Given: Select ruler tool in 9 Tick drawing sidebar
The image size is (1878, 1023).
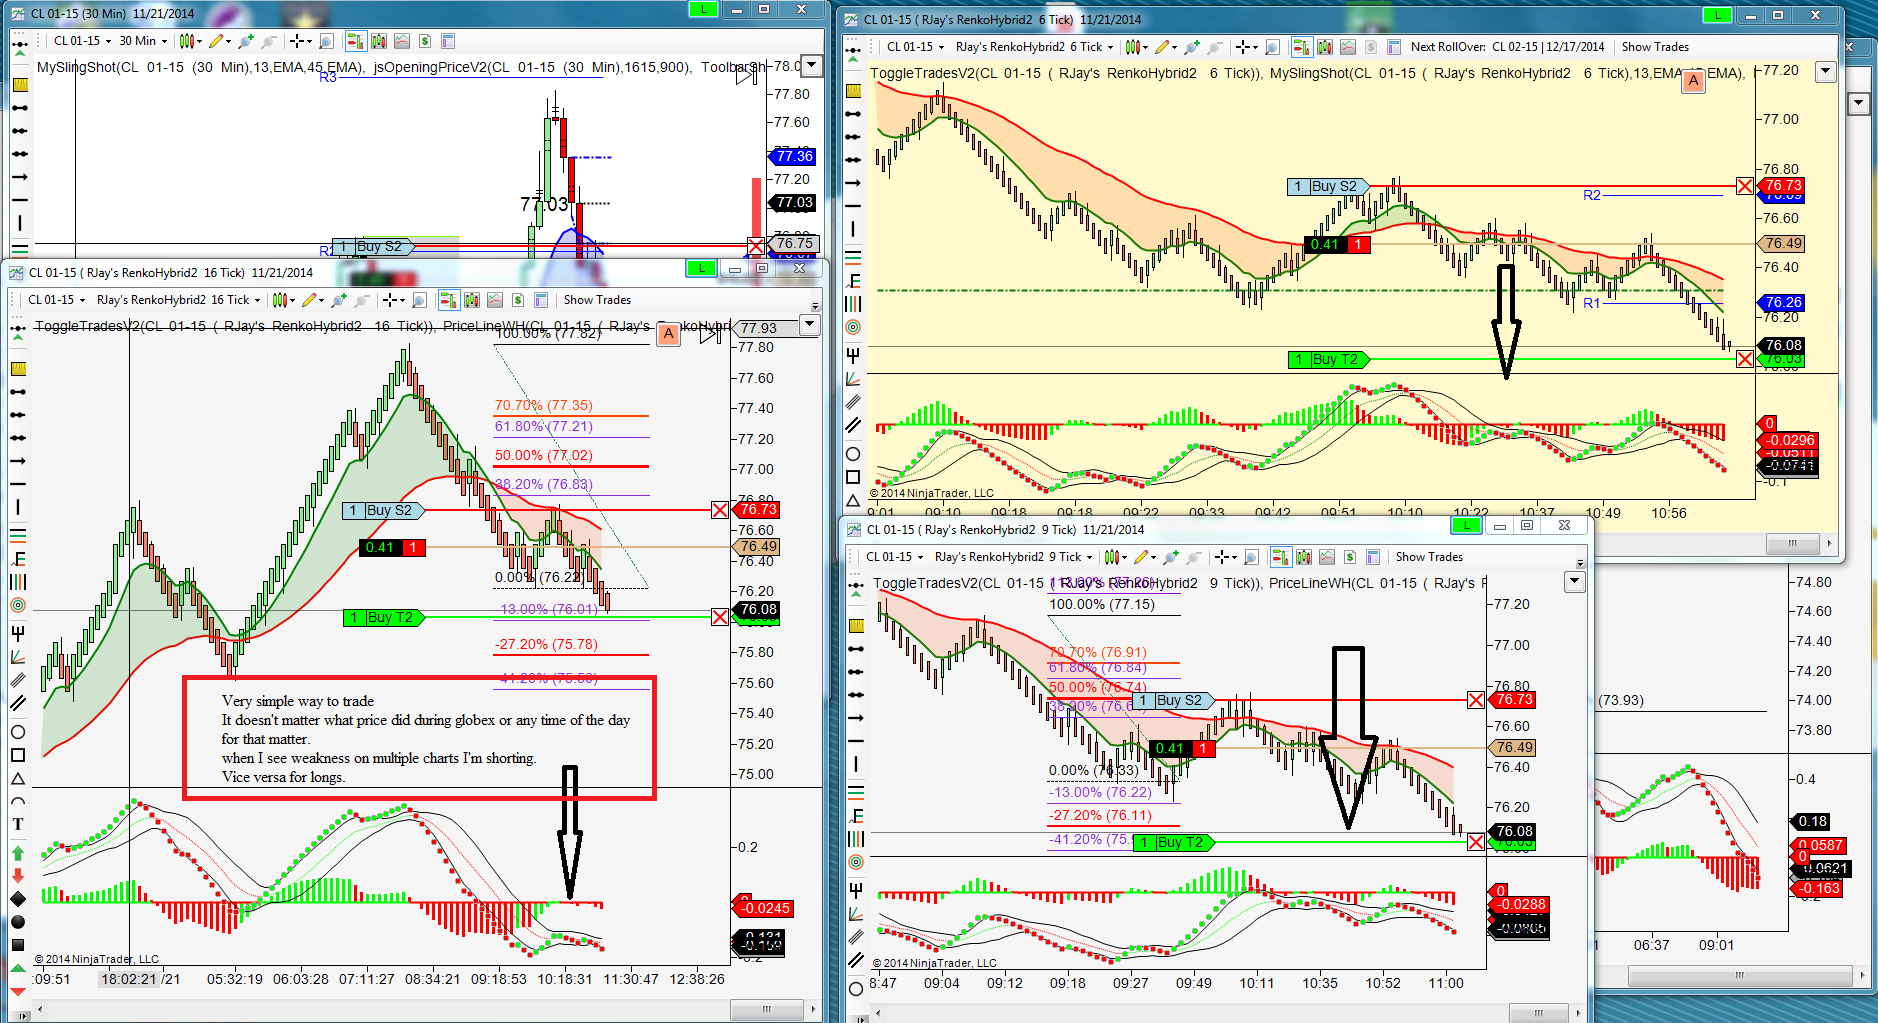Looking at the screenshot, I should (856, 626).
